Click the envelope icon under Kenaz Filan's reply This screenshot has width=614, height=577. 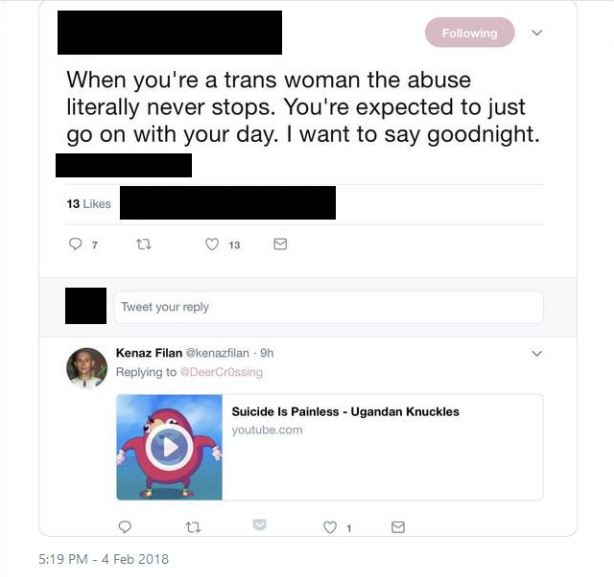[x=397, y=526]
